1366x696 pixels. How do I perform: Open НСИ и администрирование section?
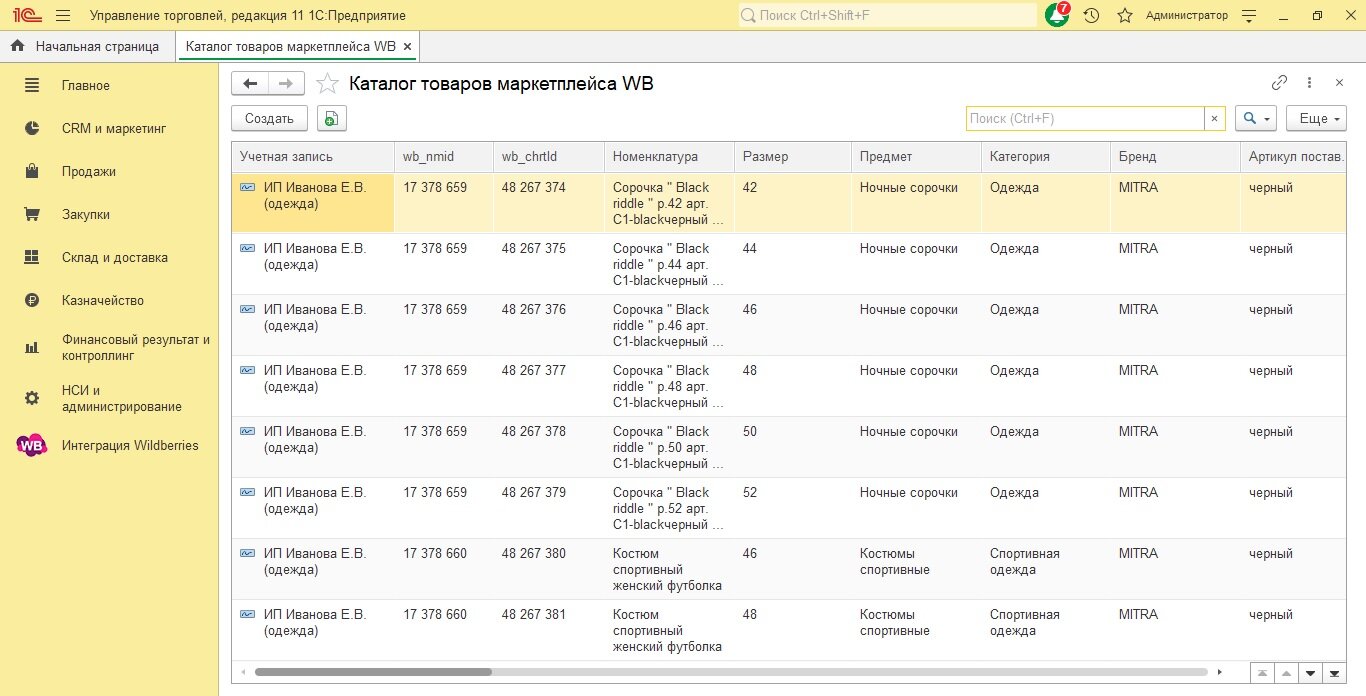pos(122,399)
